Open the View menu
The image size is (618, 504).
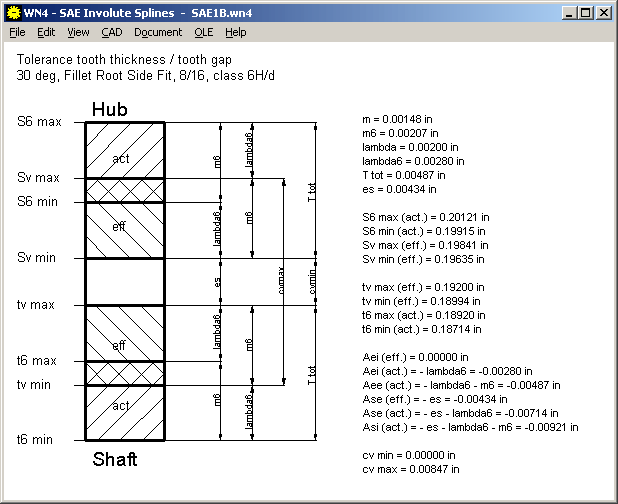click(x=78, y=32)
